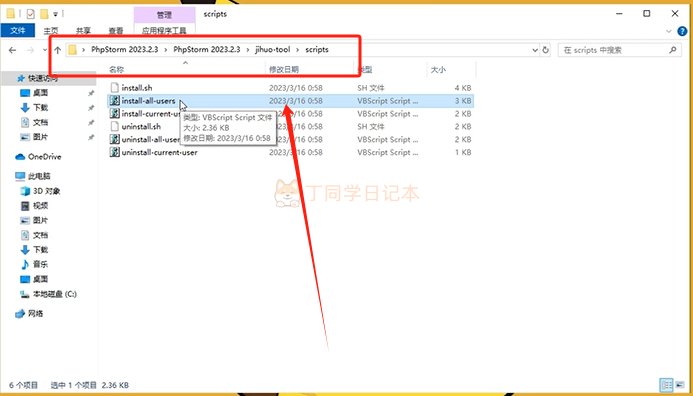693x396 pixels.
Task: Open OneDrive in the navigation pane
Action: point(44,157)
